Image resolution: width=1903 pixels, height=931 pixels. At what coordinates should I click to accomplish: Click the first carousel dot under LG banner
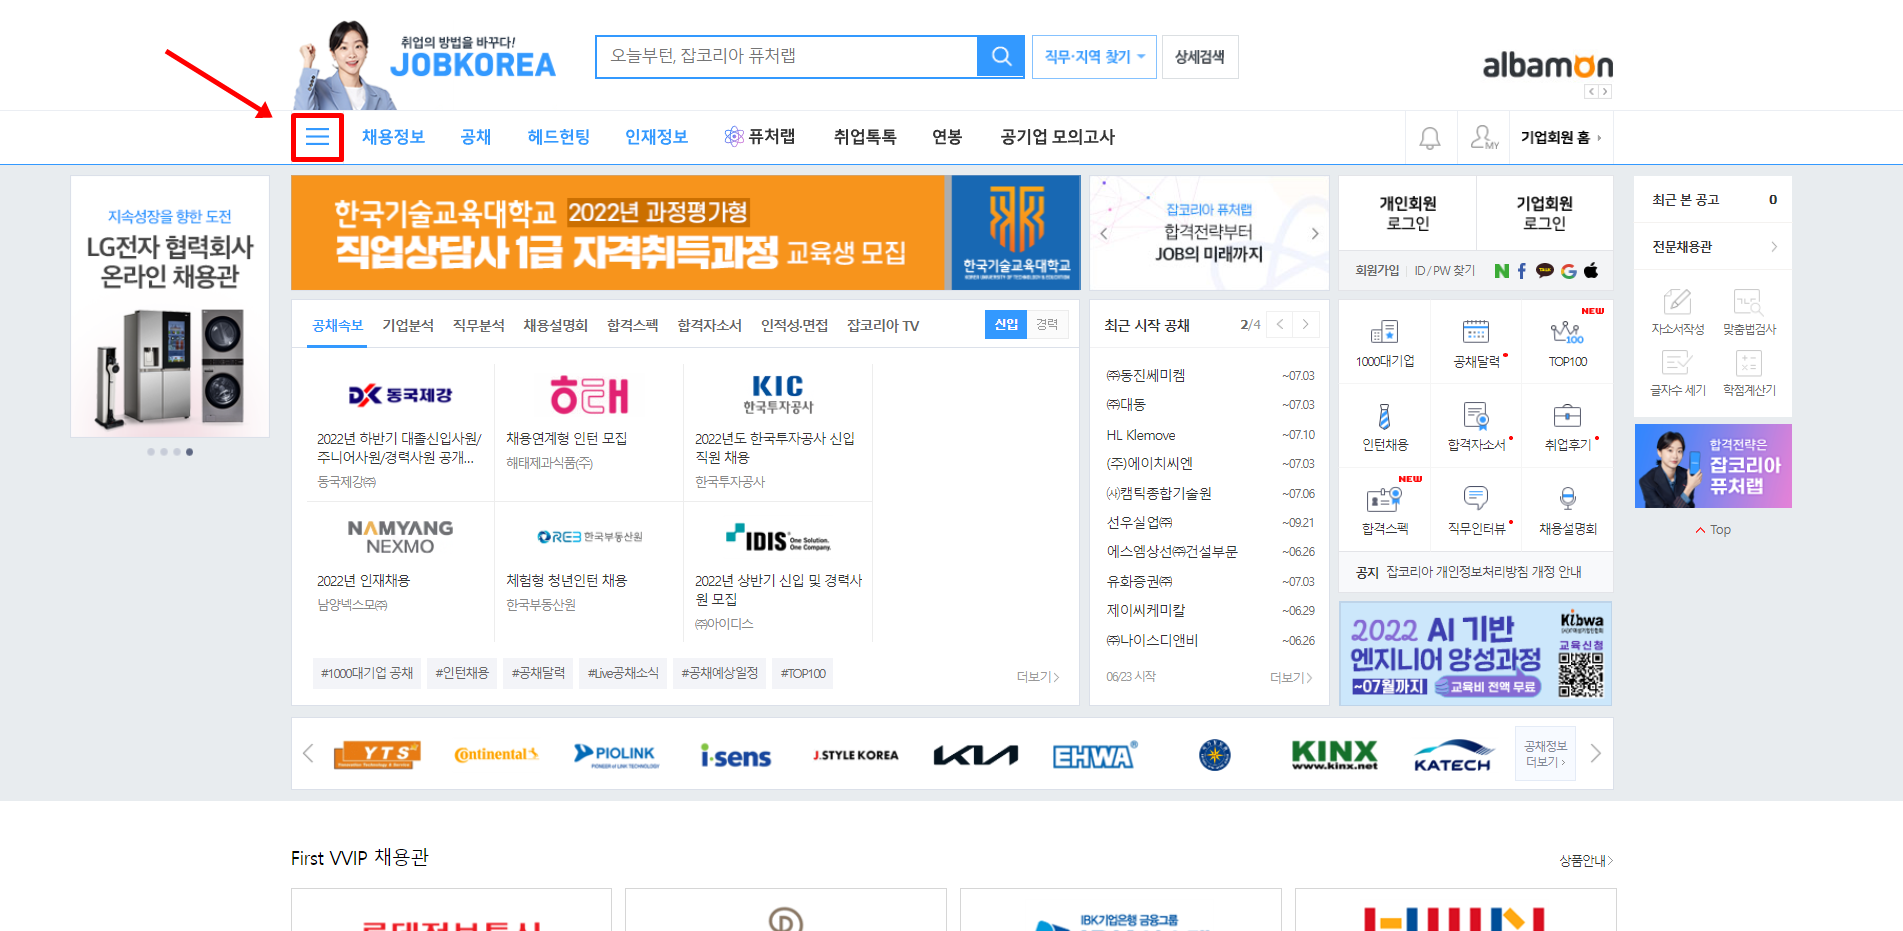pos(151,452)
